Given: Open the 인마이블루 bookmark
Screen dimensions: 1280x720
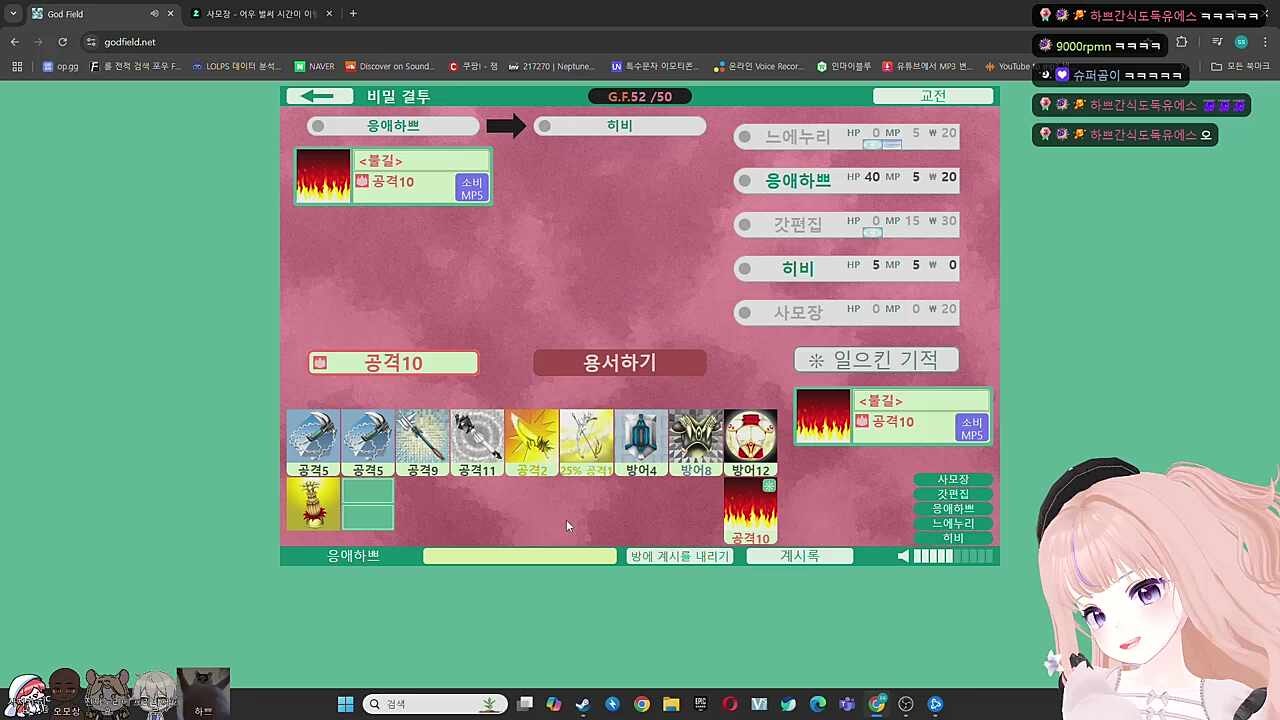Looking at the screenshot, I should click(x=845, y=67).
